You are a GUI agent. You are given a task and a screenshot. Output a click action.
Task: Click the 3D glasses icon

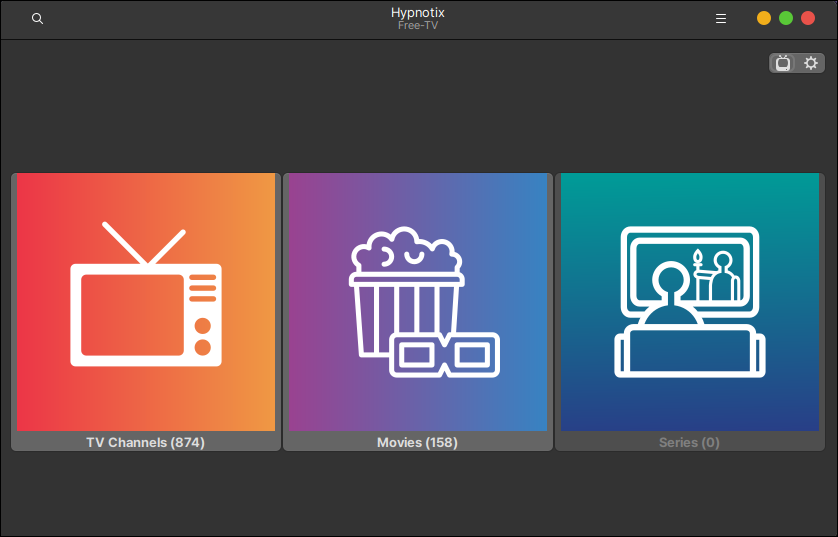pyautogui.click(x=444, y=354)
